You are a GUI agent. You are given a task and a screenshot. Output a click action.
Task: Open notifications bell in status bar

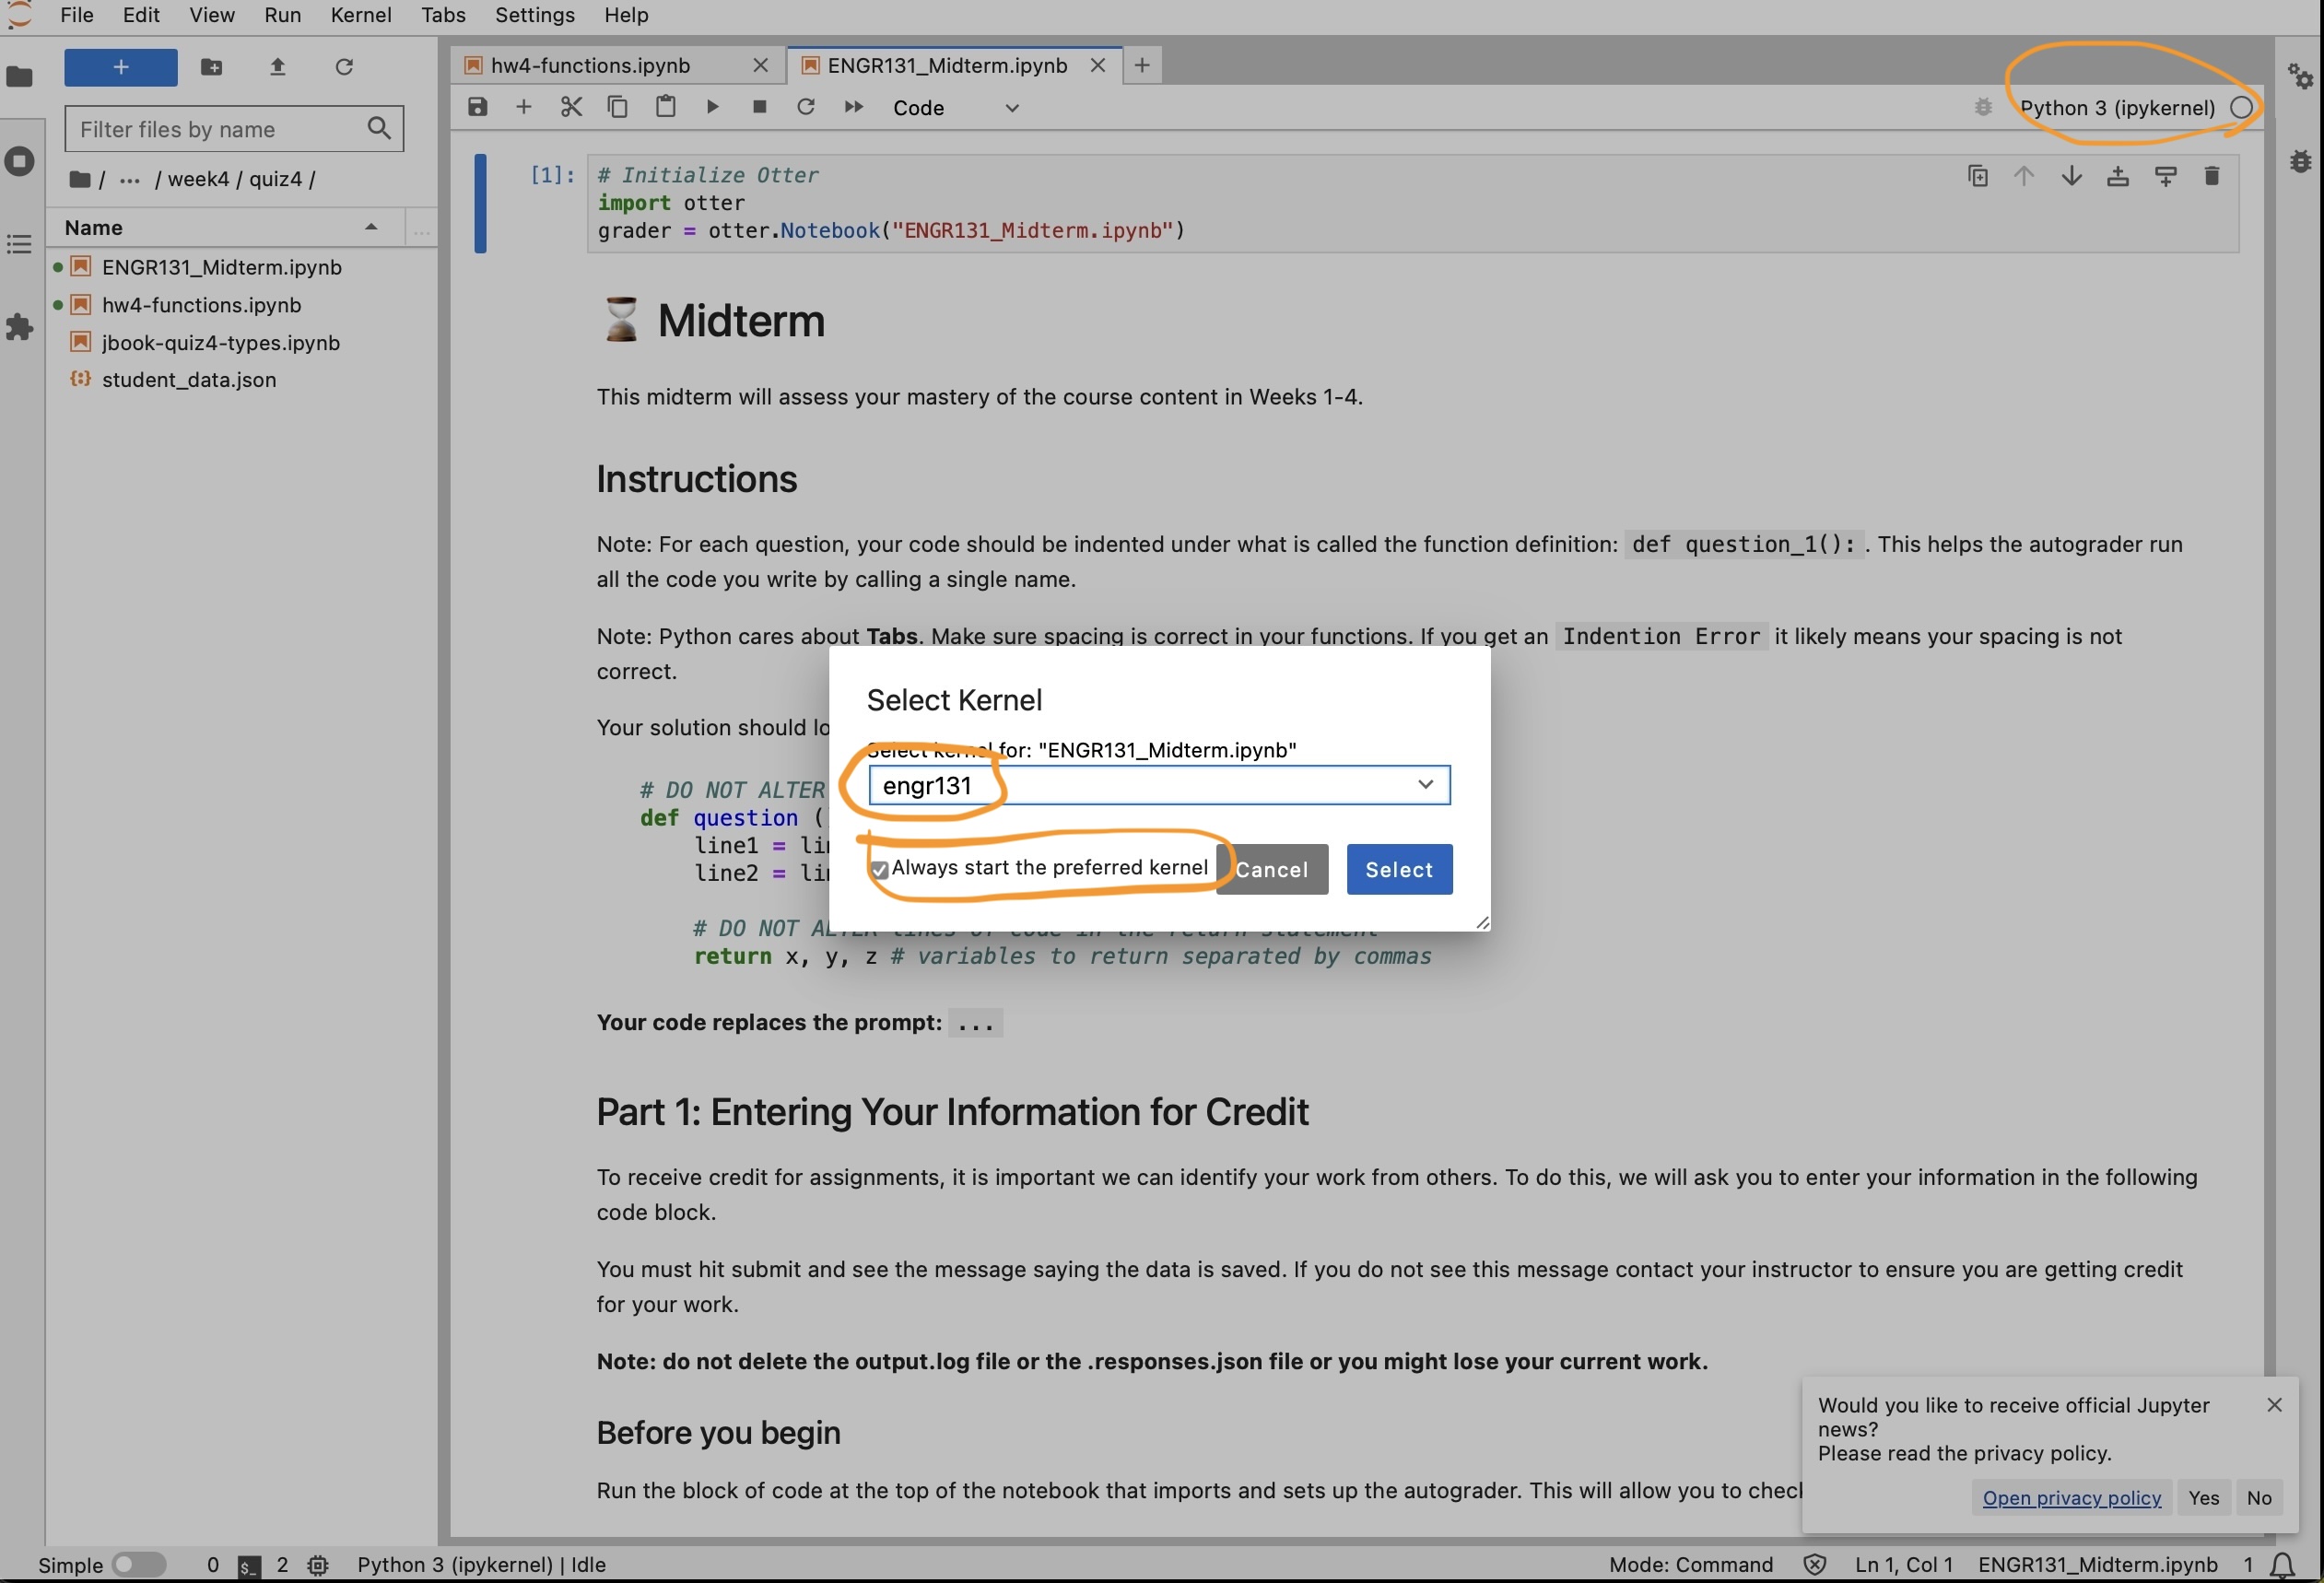click(2283, 1565)
